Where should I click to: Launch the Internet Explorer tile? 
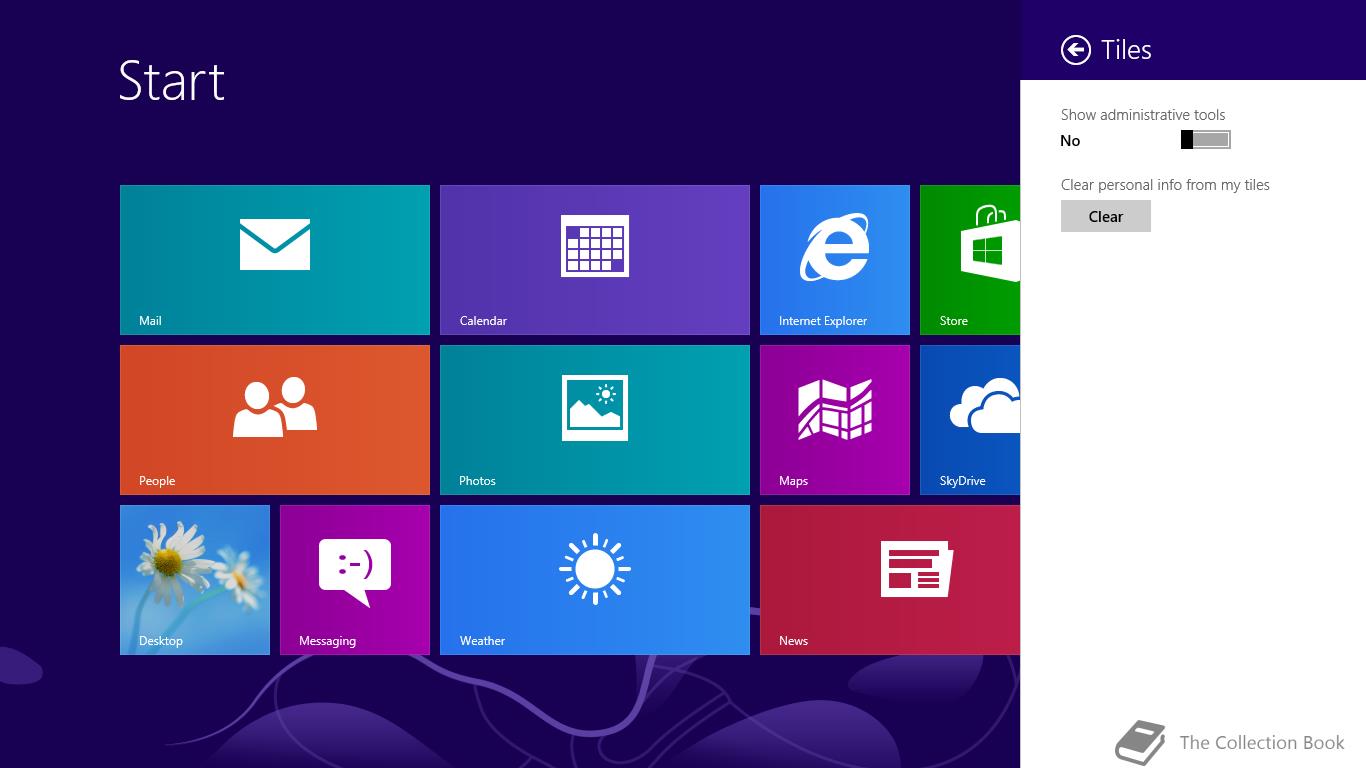(x=835, y=260)
